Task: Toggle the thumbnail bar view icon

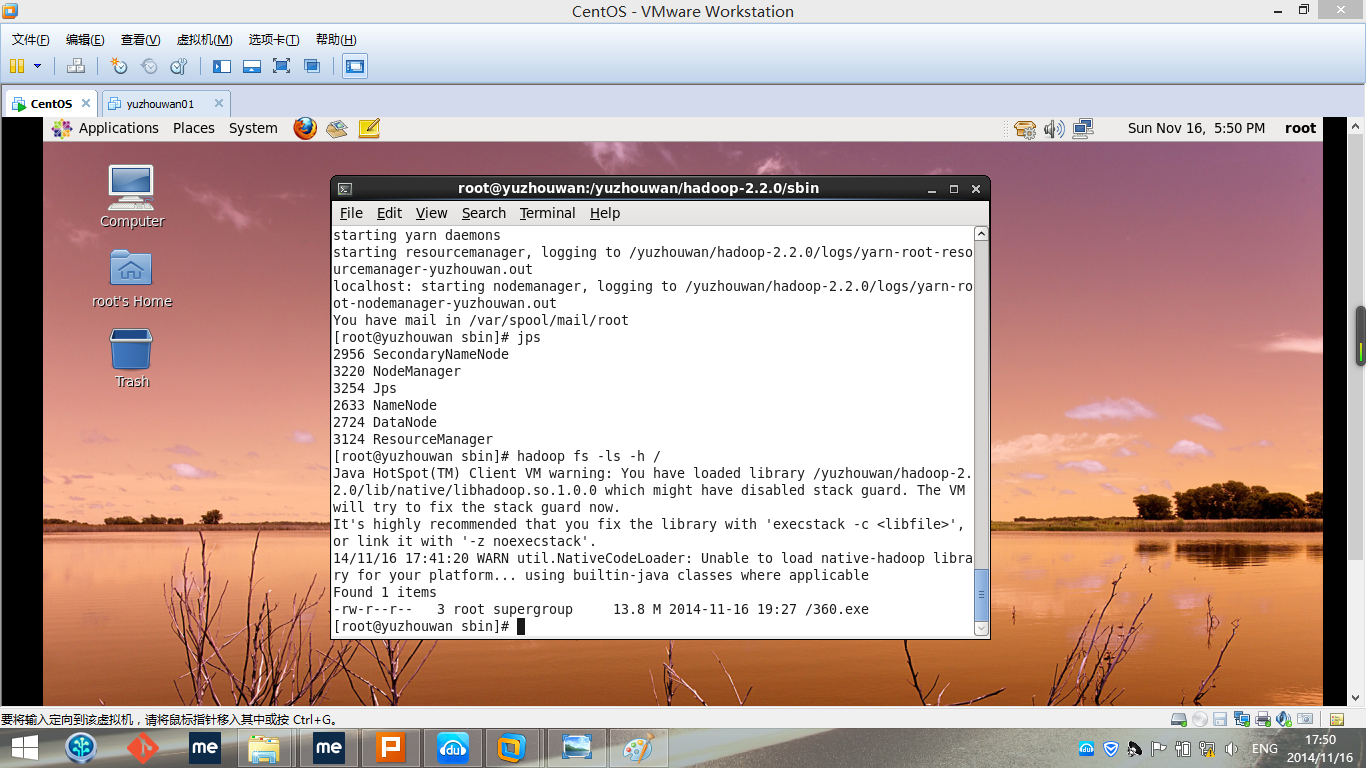Action: [252, 66]
